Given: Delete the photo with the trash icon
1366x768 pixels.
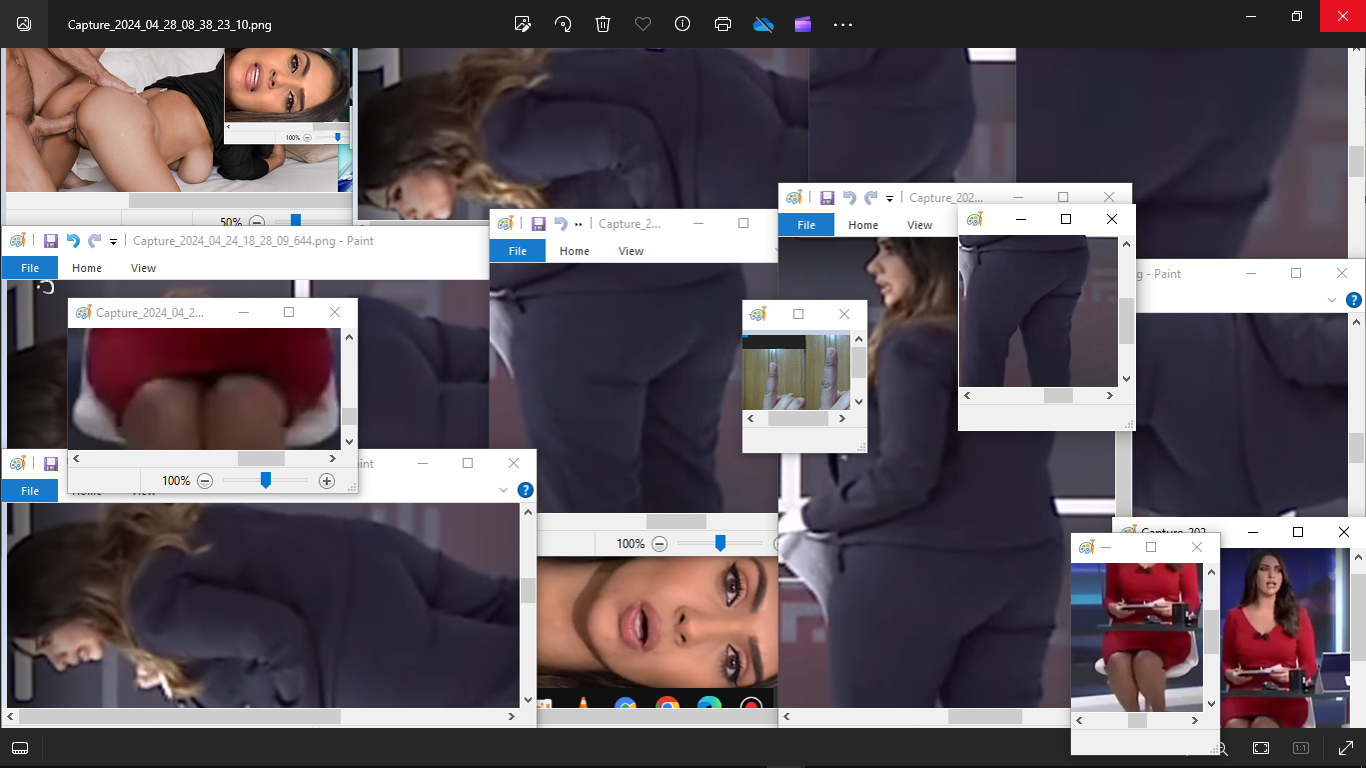Looking at the screenshot, I should (603, 24).
